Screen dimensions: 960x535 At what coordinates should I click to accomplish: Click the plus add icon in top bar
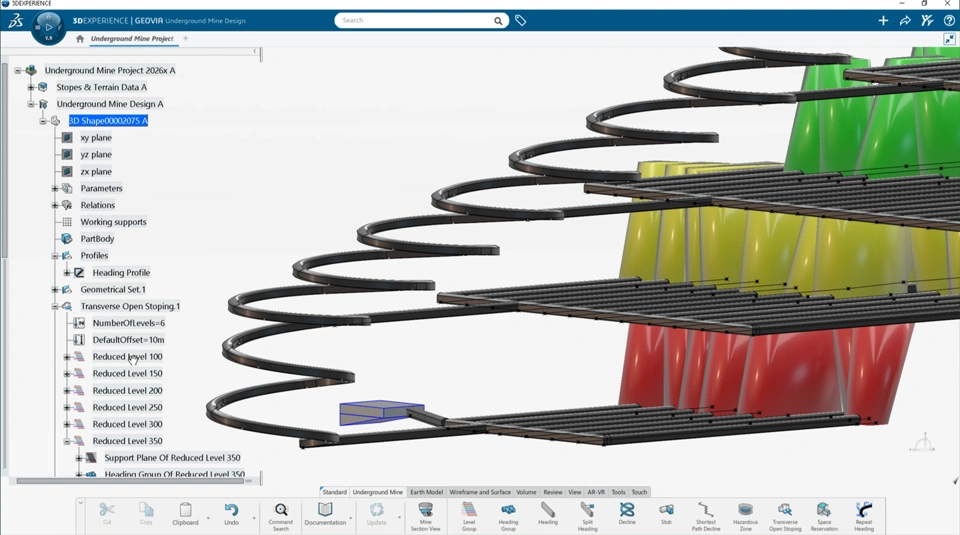point(883,21)
